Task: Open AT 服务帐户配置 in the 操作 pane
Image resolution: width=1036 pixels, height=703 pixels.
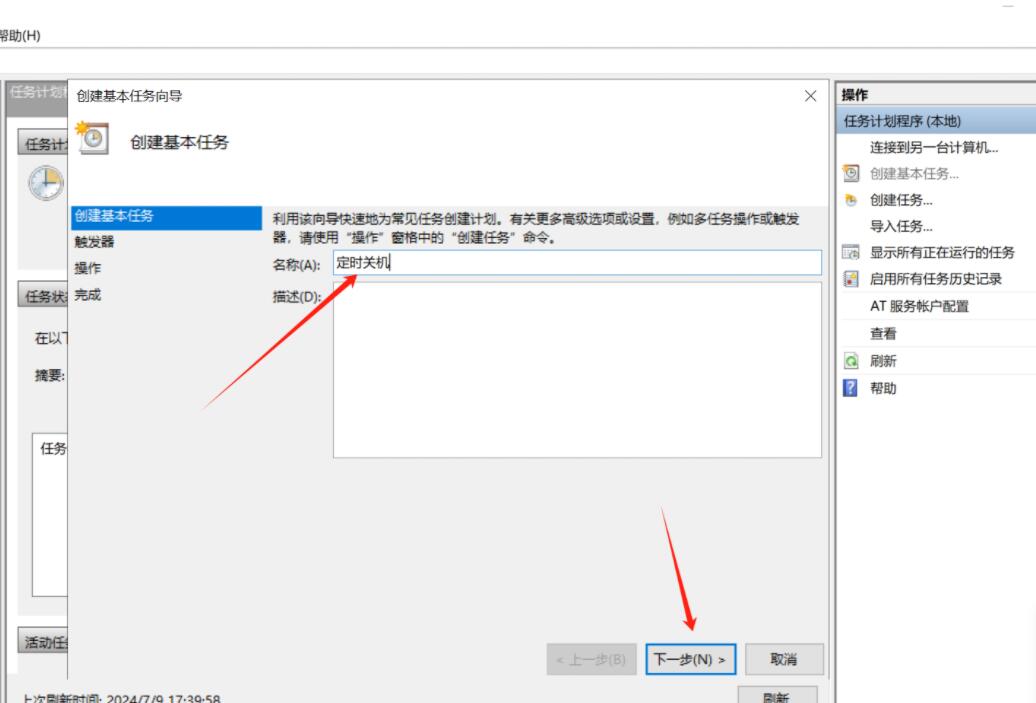Action: click(x=919, y=306)
